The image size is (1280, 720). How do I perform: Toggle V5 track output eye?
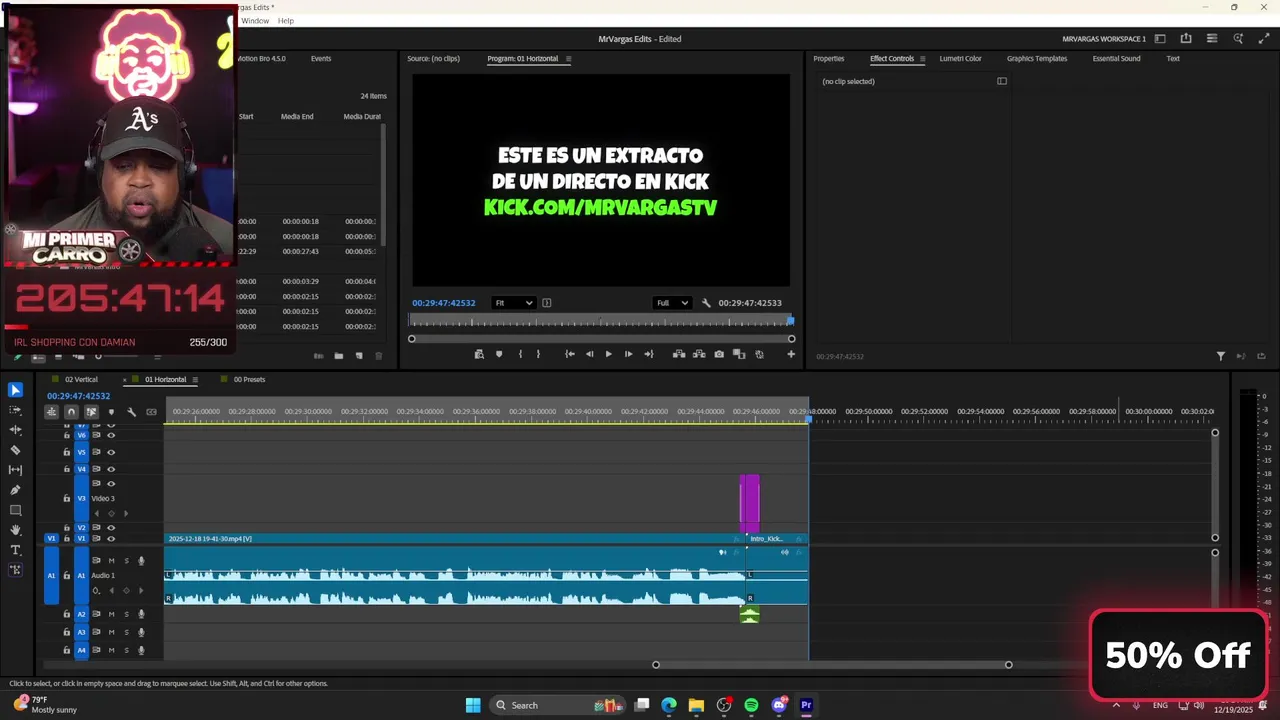pyautogui.click(x=111, y=452)
